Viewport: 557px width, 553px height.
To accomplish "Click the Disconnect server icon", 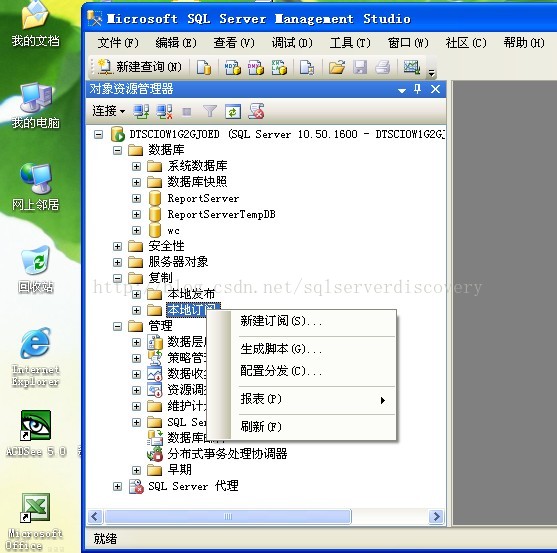I will coord(164,112).
